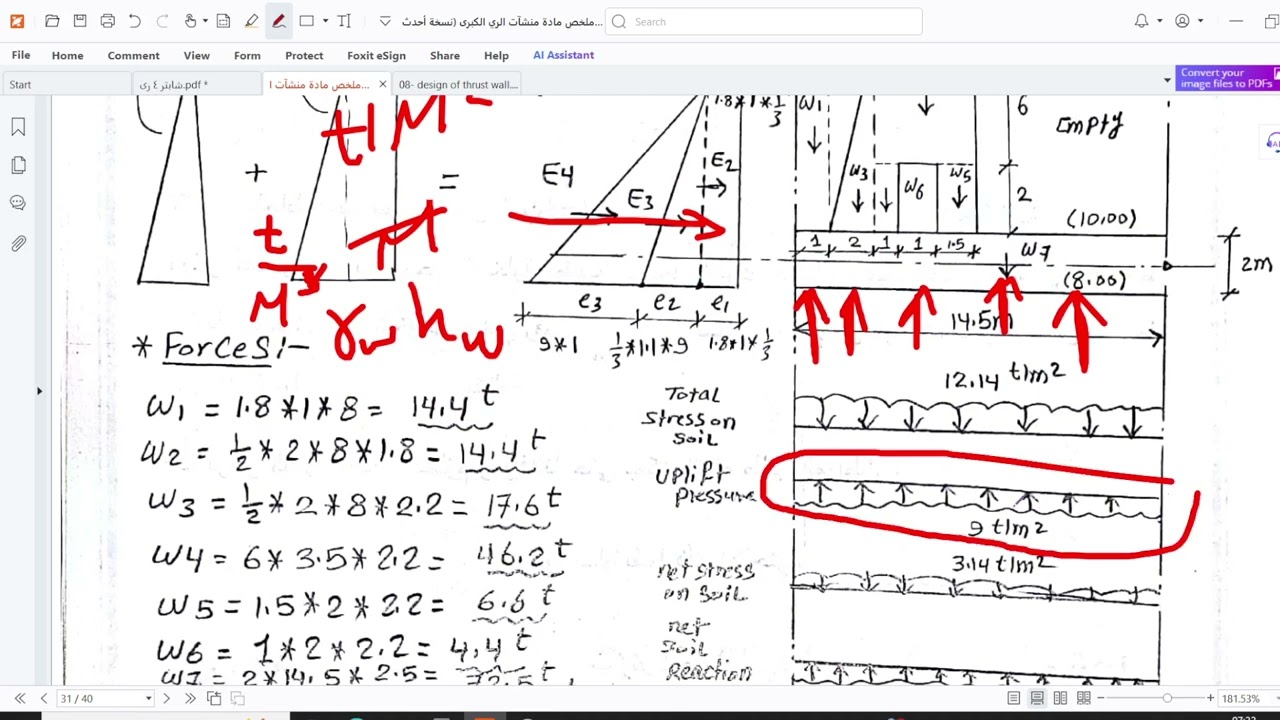This screenshot has height=720, width=1280.
Task: Open a file with the folder icon
Action: [52, 21]
